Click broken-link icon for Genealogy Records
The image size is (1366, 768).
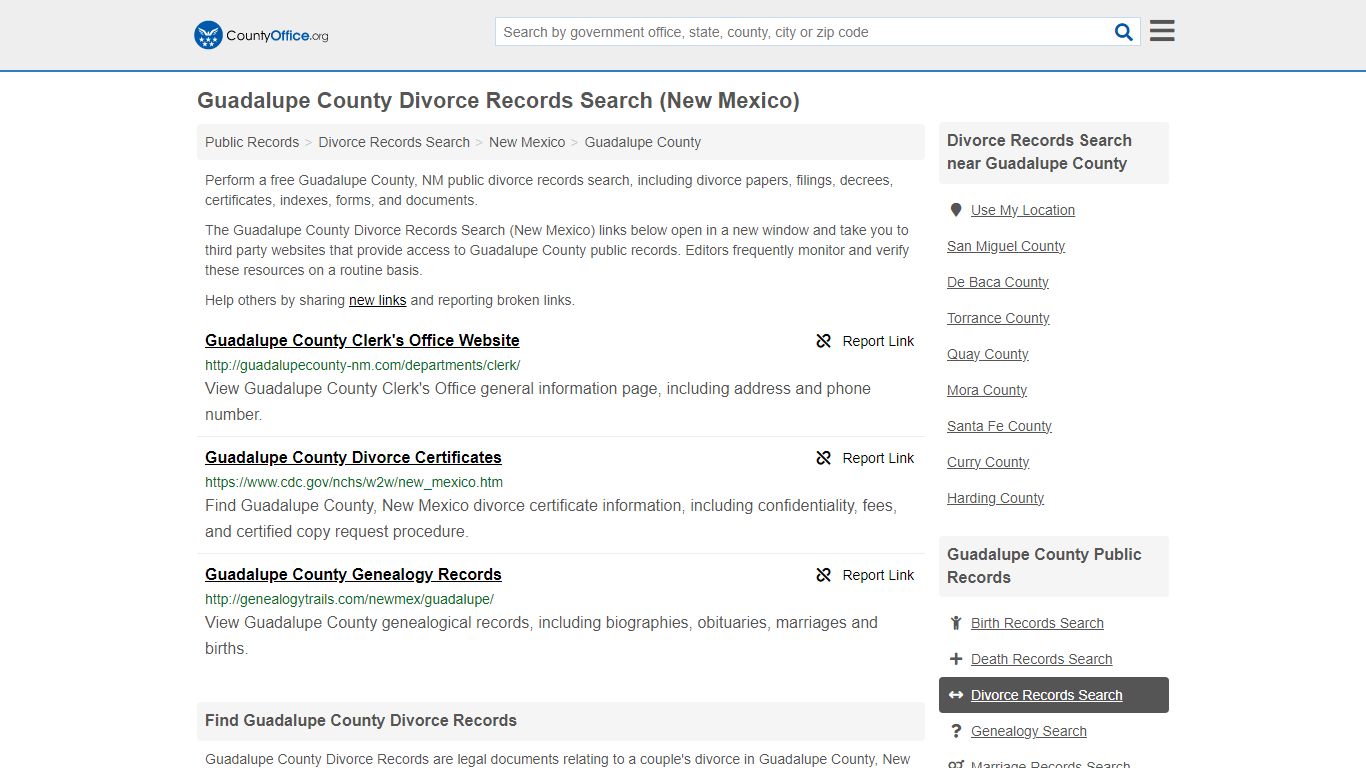(824, 575)
